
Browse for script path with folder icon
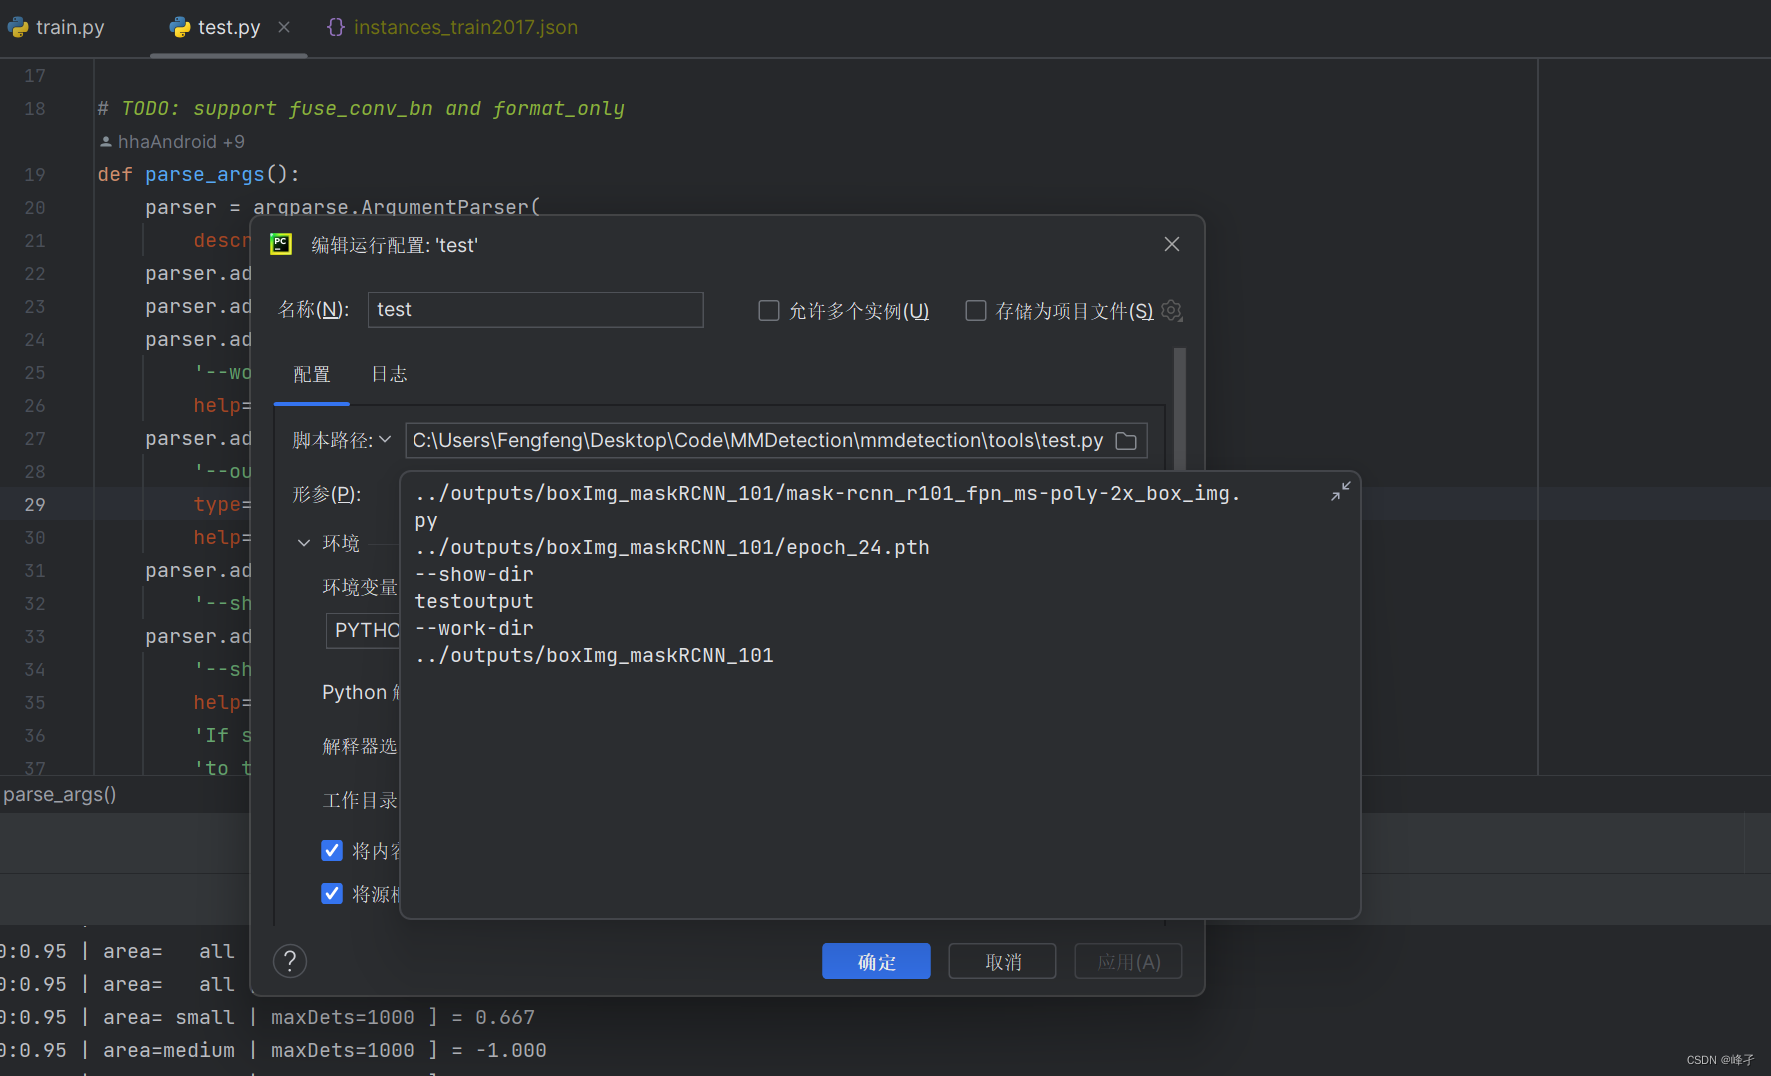tap(1126, 441)
